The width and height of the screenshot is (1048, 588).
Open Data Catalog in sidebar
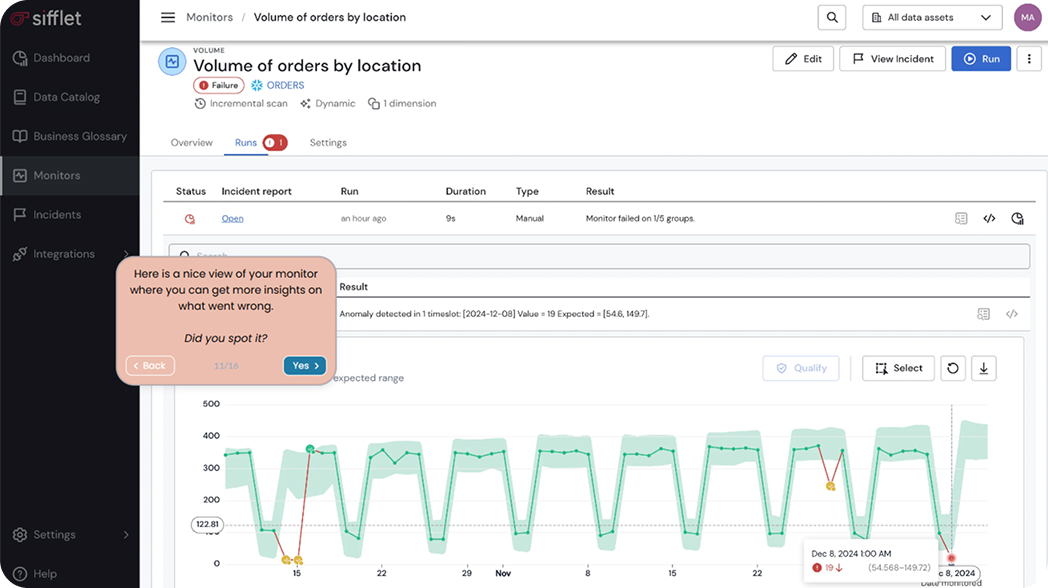(x=57, y=97)
